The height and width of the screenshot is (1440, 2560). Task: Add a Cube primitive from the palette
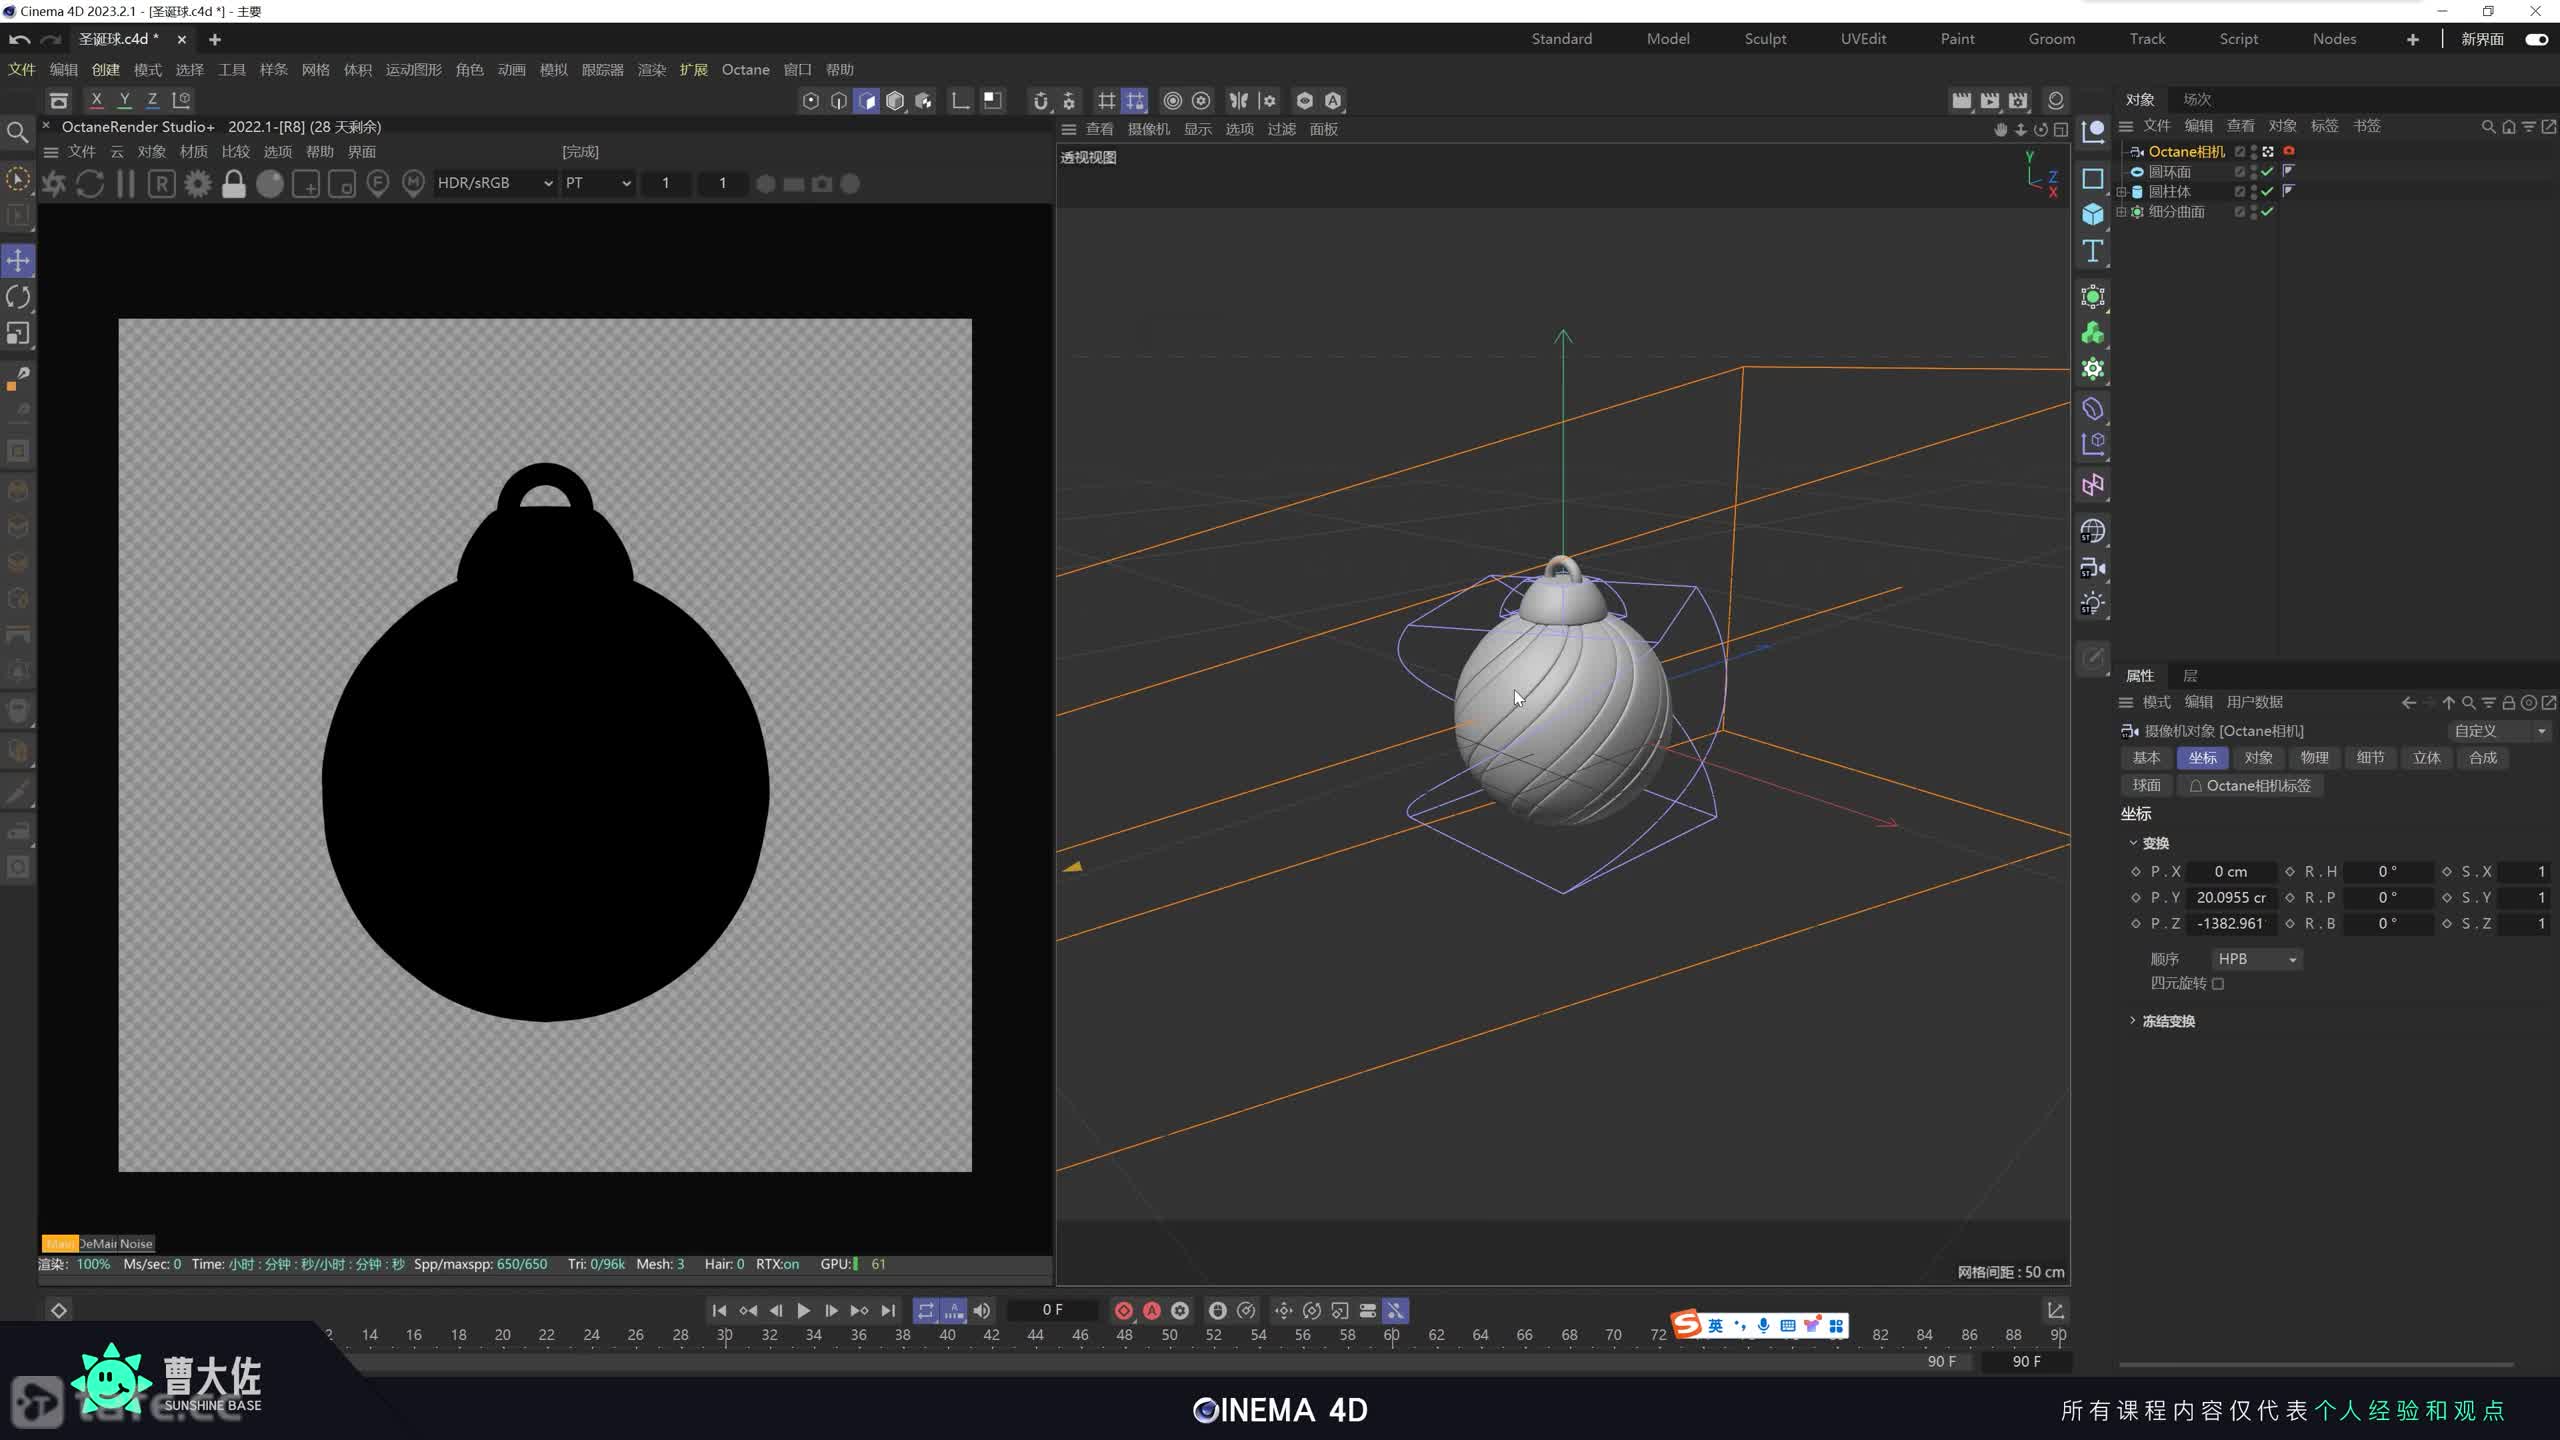click(2092, 214)
